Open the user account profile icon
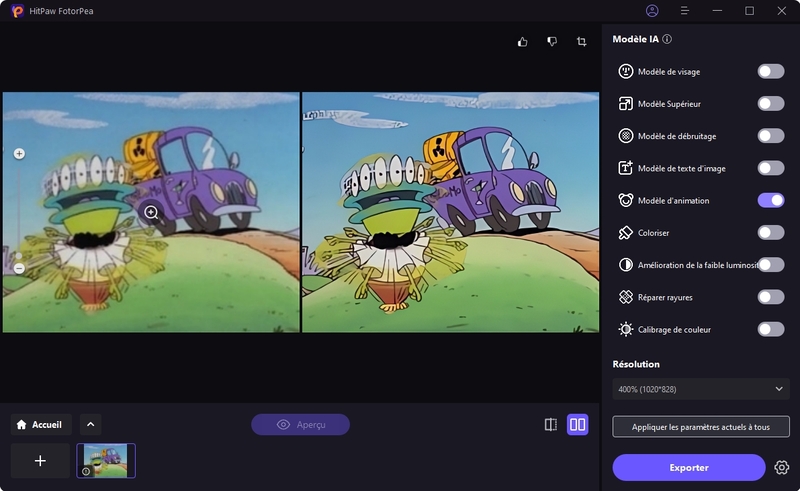Screen dimensions: 800x491 click(x=652, y=11)
